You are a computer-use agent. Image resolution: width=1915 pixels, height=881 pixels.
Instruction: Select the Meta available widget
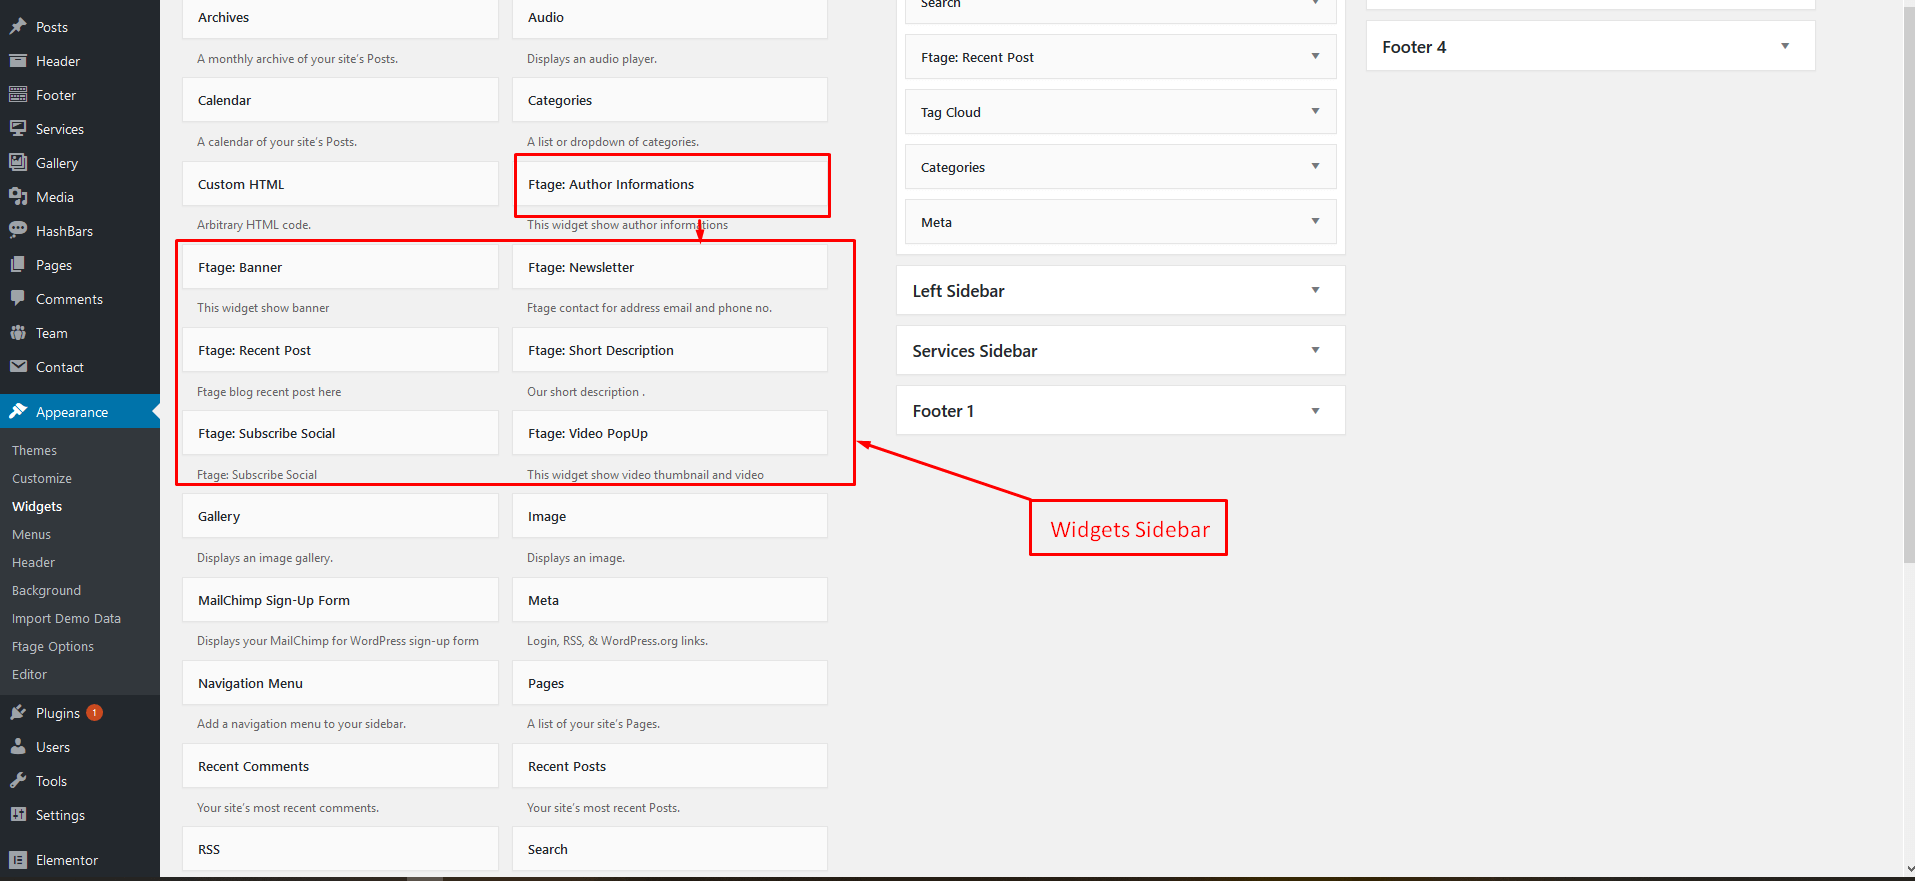[670, 600]
